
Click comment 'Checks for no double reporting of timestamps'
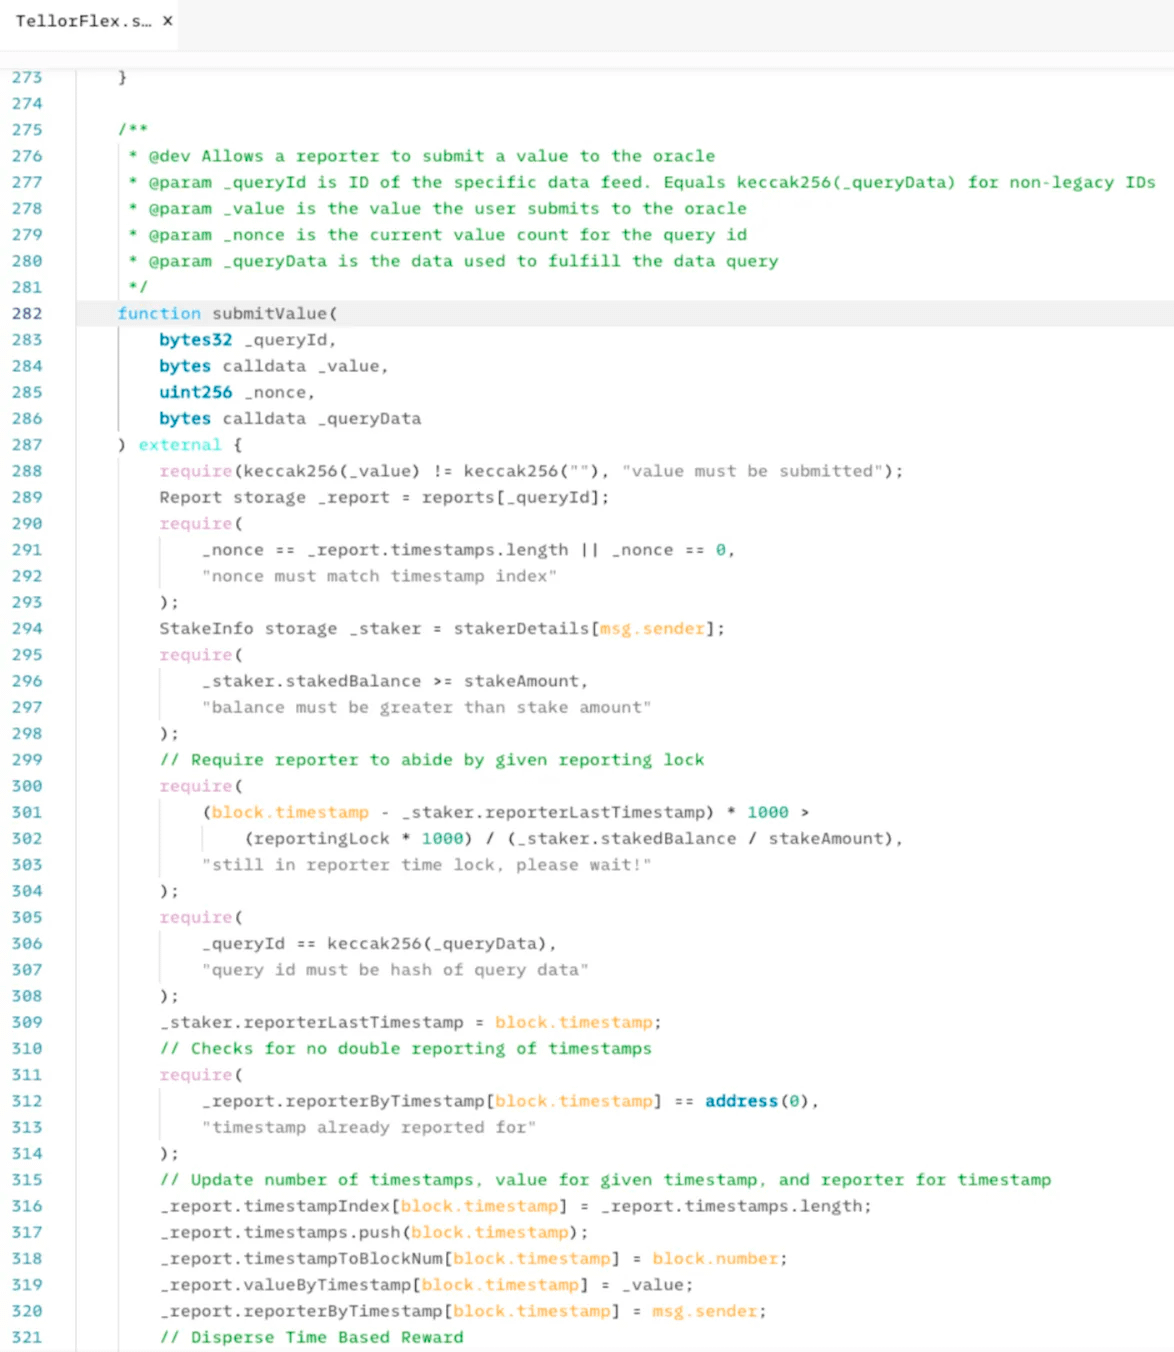tap(406, 1048)
